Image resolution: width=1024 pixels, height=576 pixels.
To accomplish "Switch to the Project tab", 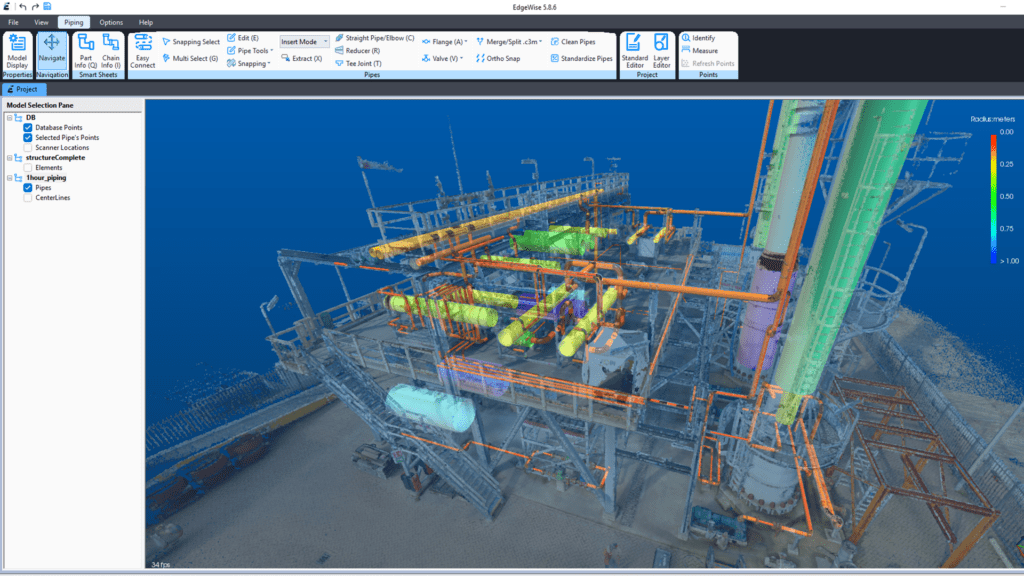I will pyautogui.click(x=22, y=89).
